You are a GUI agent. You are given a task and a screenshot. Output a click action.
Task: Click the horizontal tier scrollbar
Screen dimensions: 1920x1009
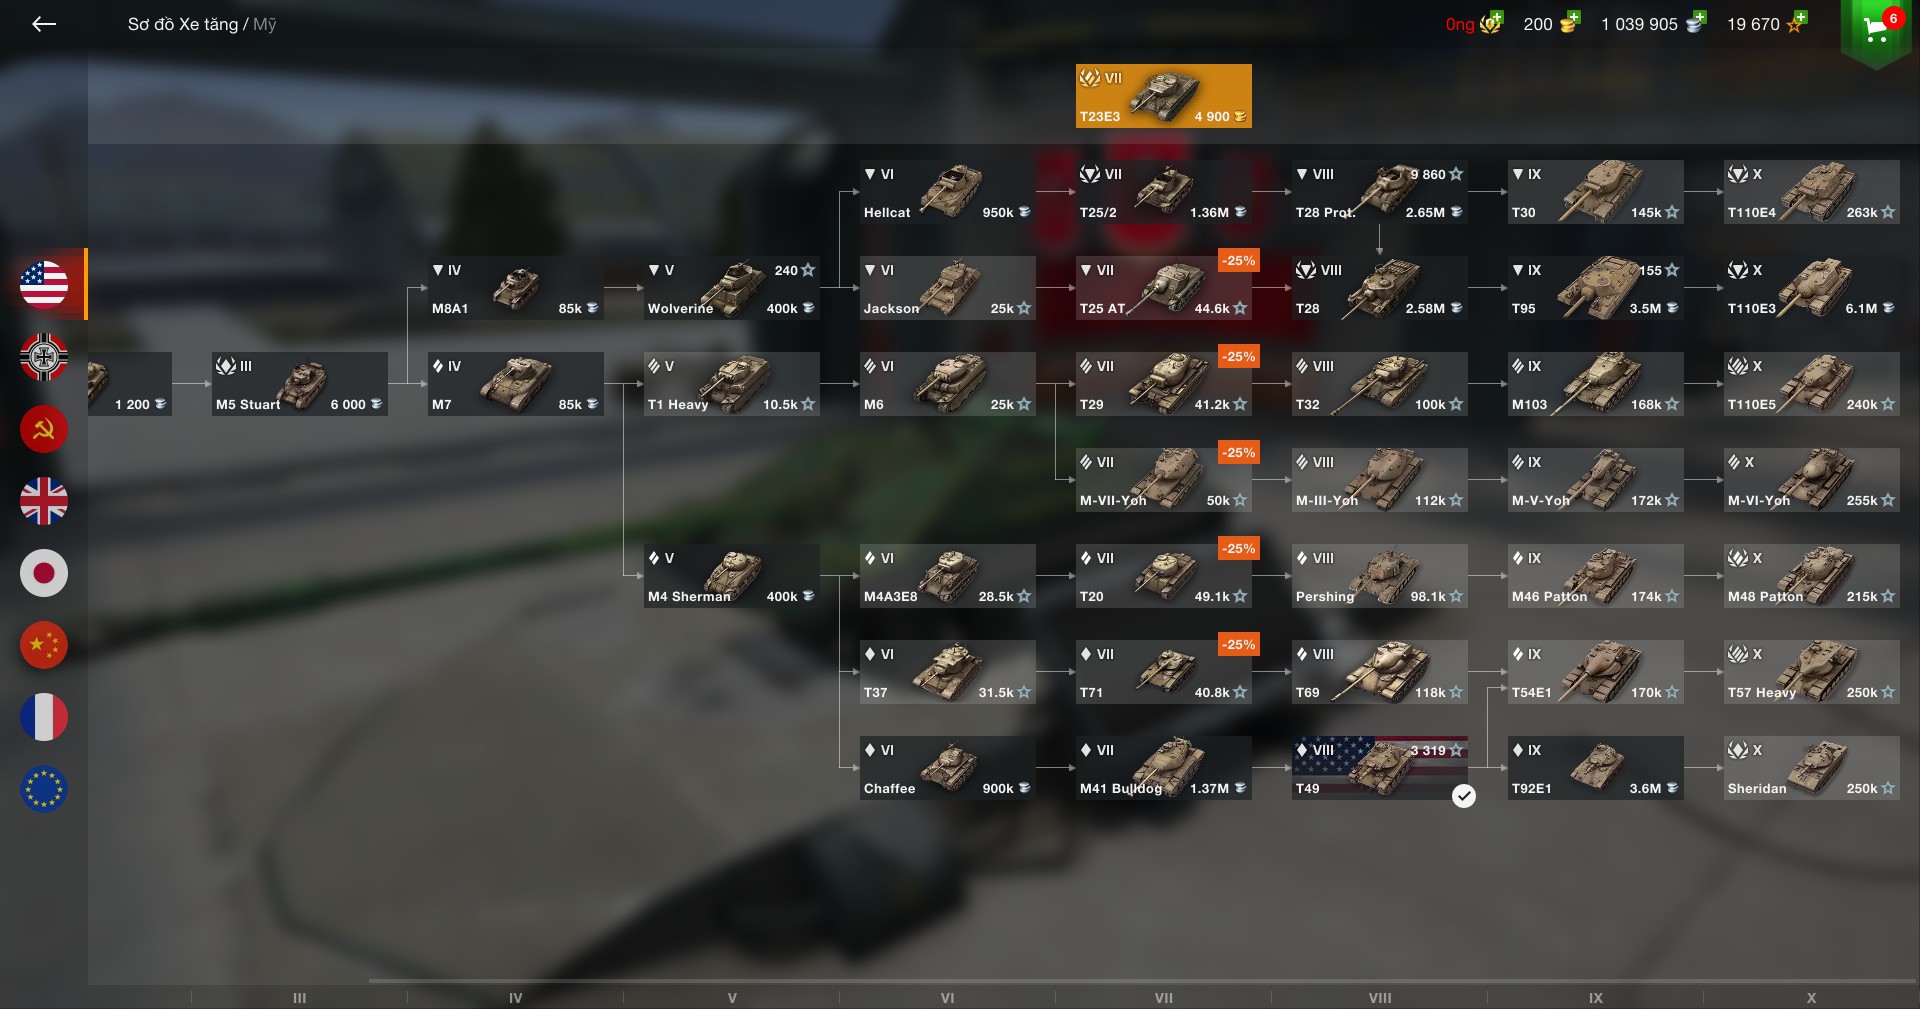pyautogui.click(x=1142, y=982)
